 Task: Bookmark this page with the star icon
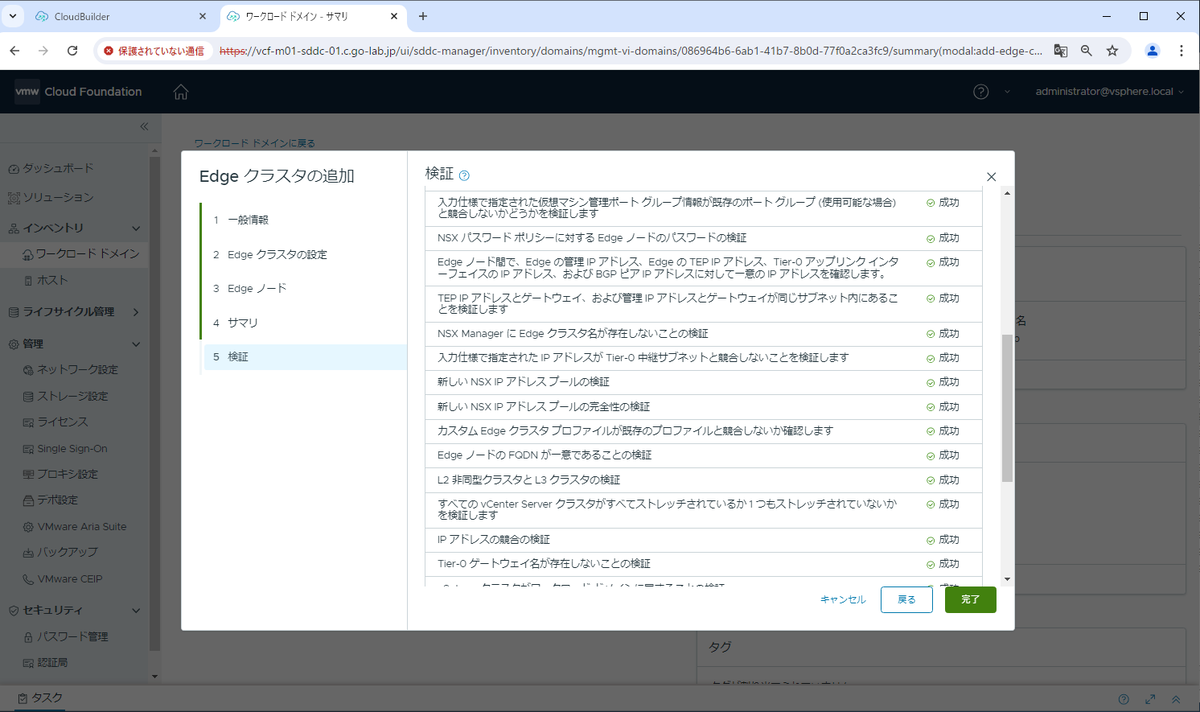(1112, 50)
